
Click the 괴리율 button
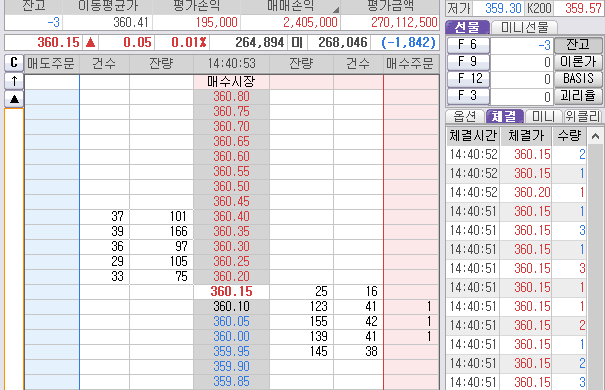click(x=578, y=96)
